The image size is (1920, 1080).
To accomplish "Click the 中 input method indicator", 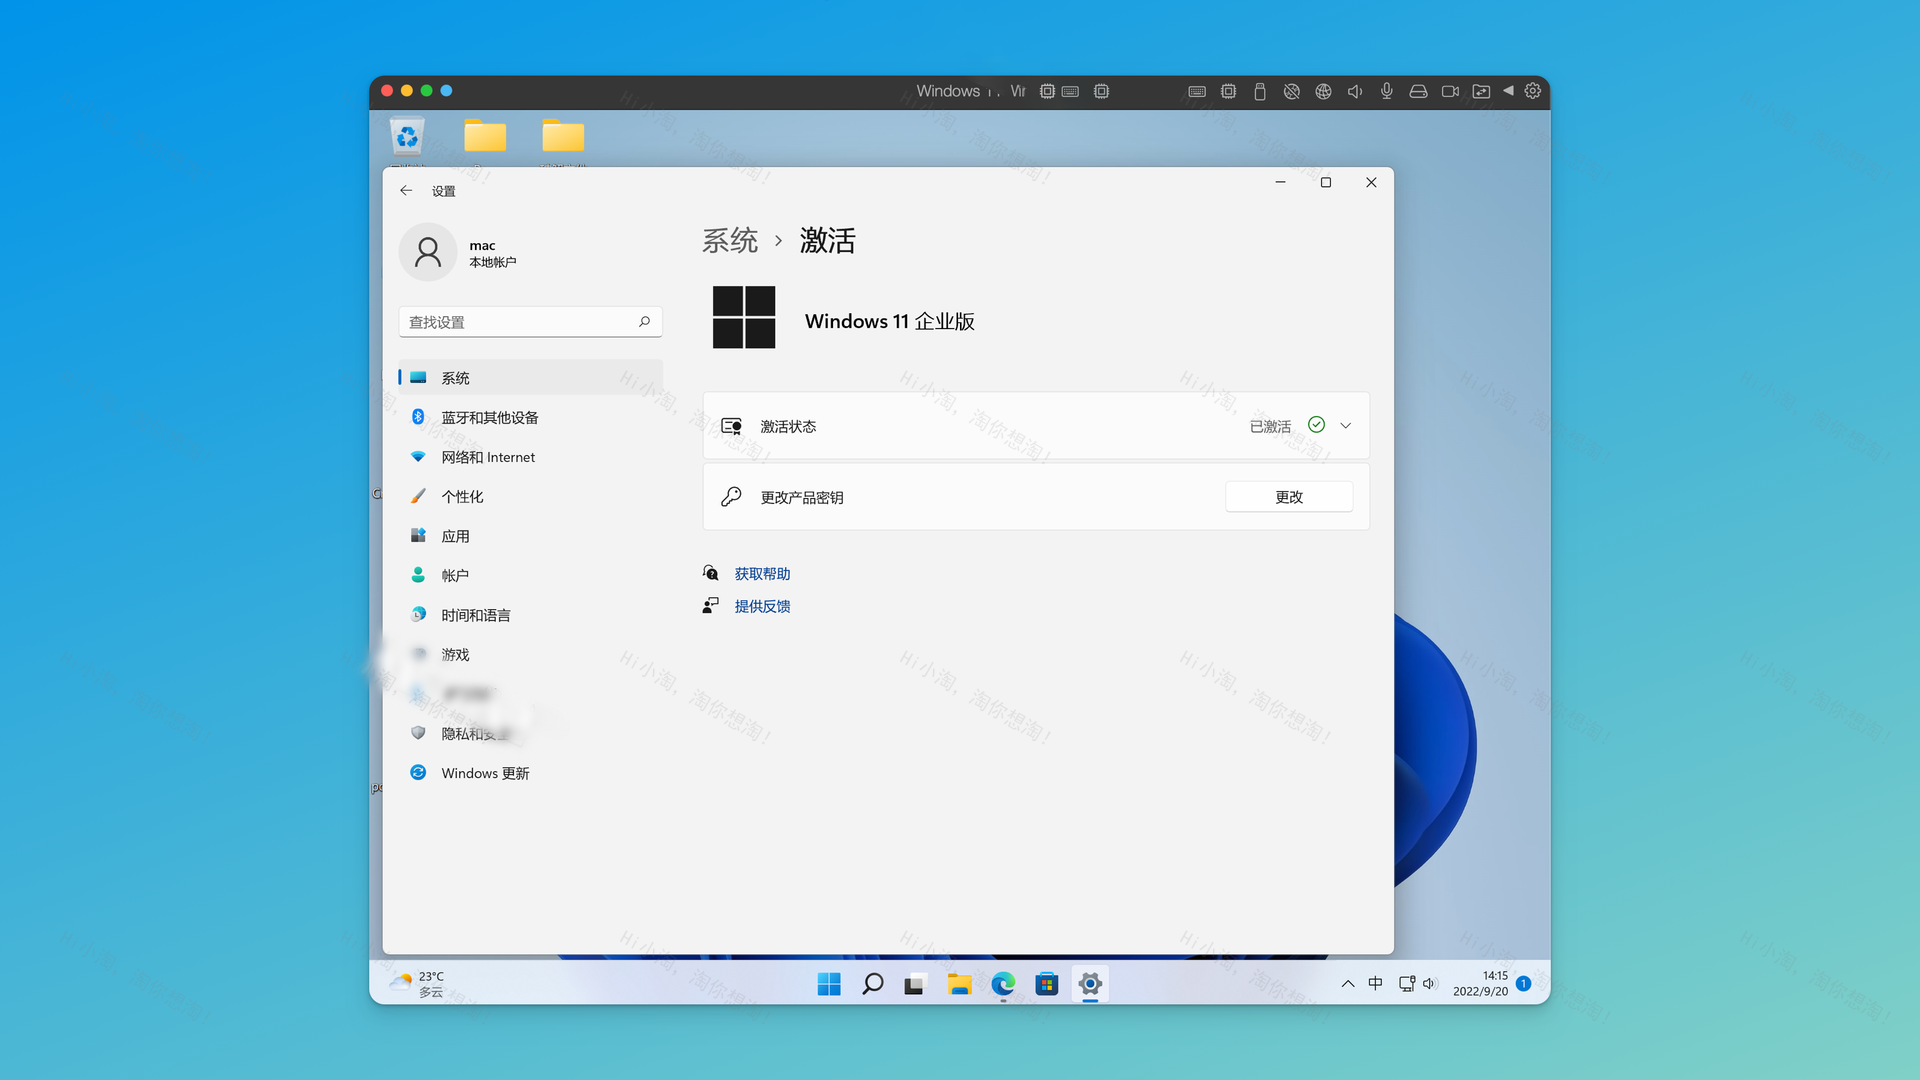I will point(1375,984).
